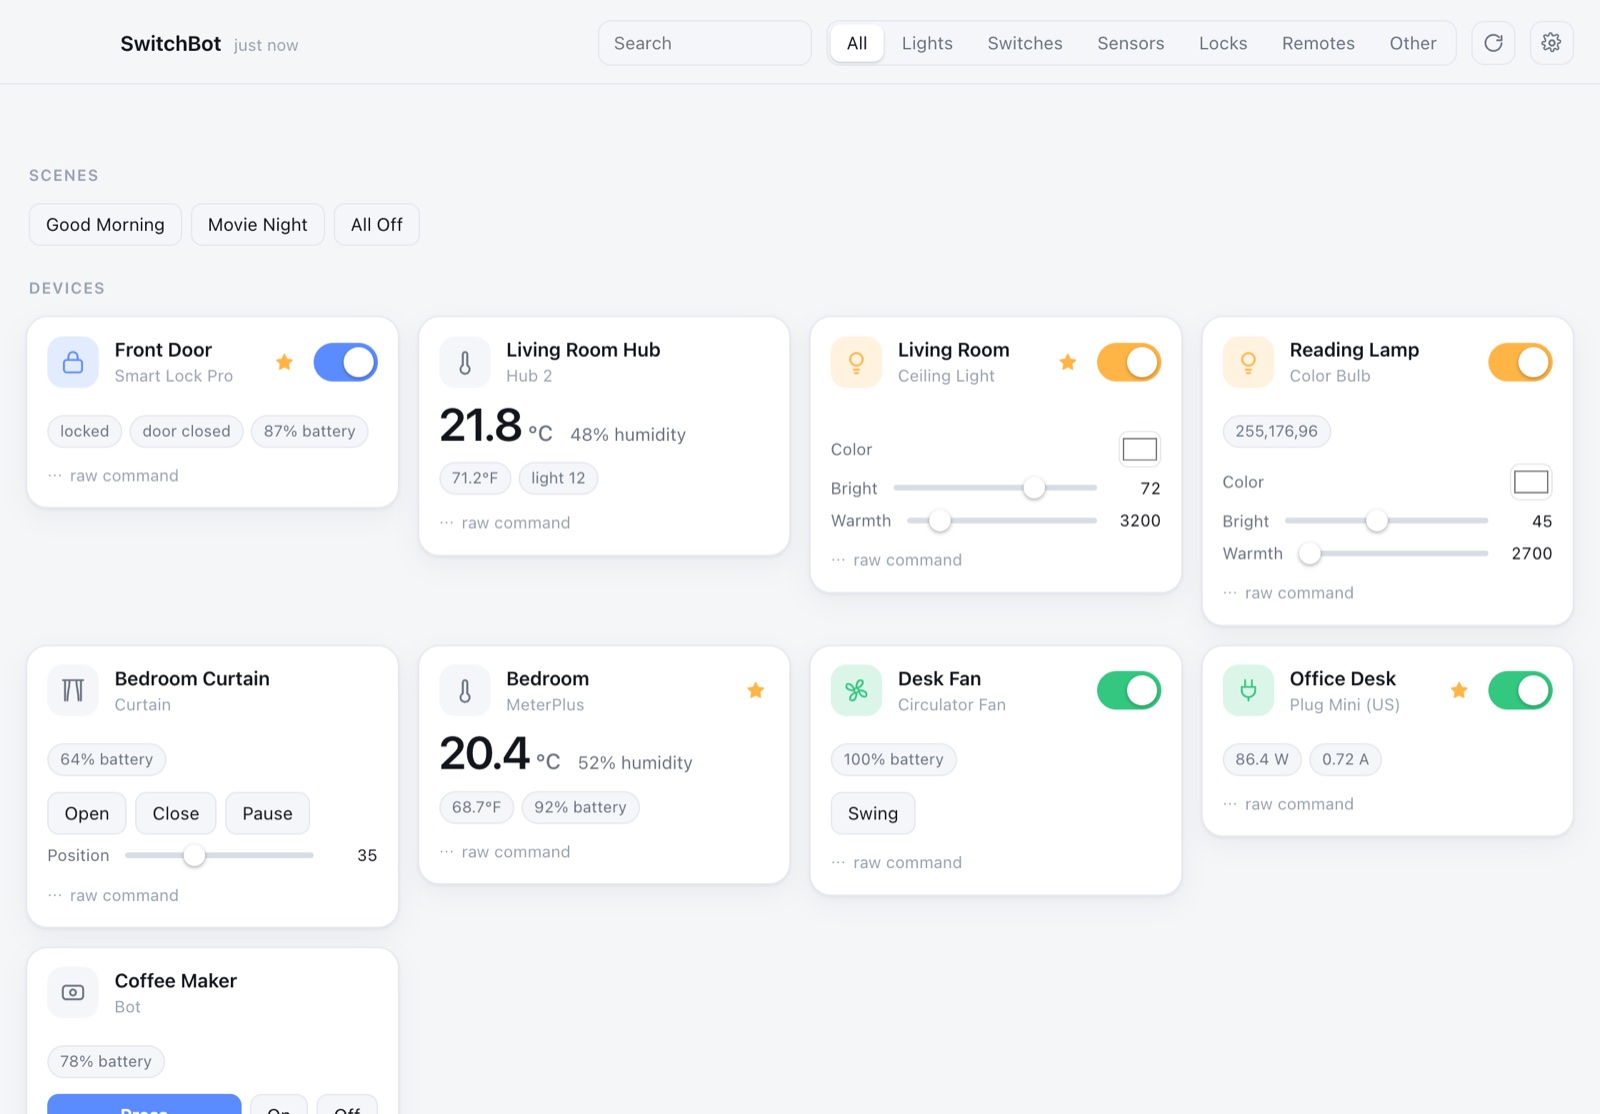
Task: Focus the Search input field
Action: [705, 43]
